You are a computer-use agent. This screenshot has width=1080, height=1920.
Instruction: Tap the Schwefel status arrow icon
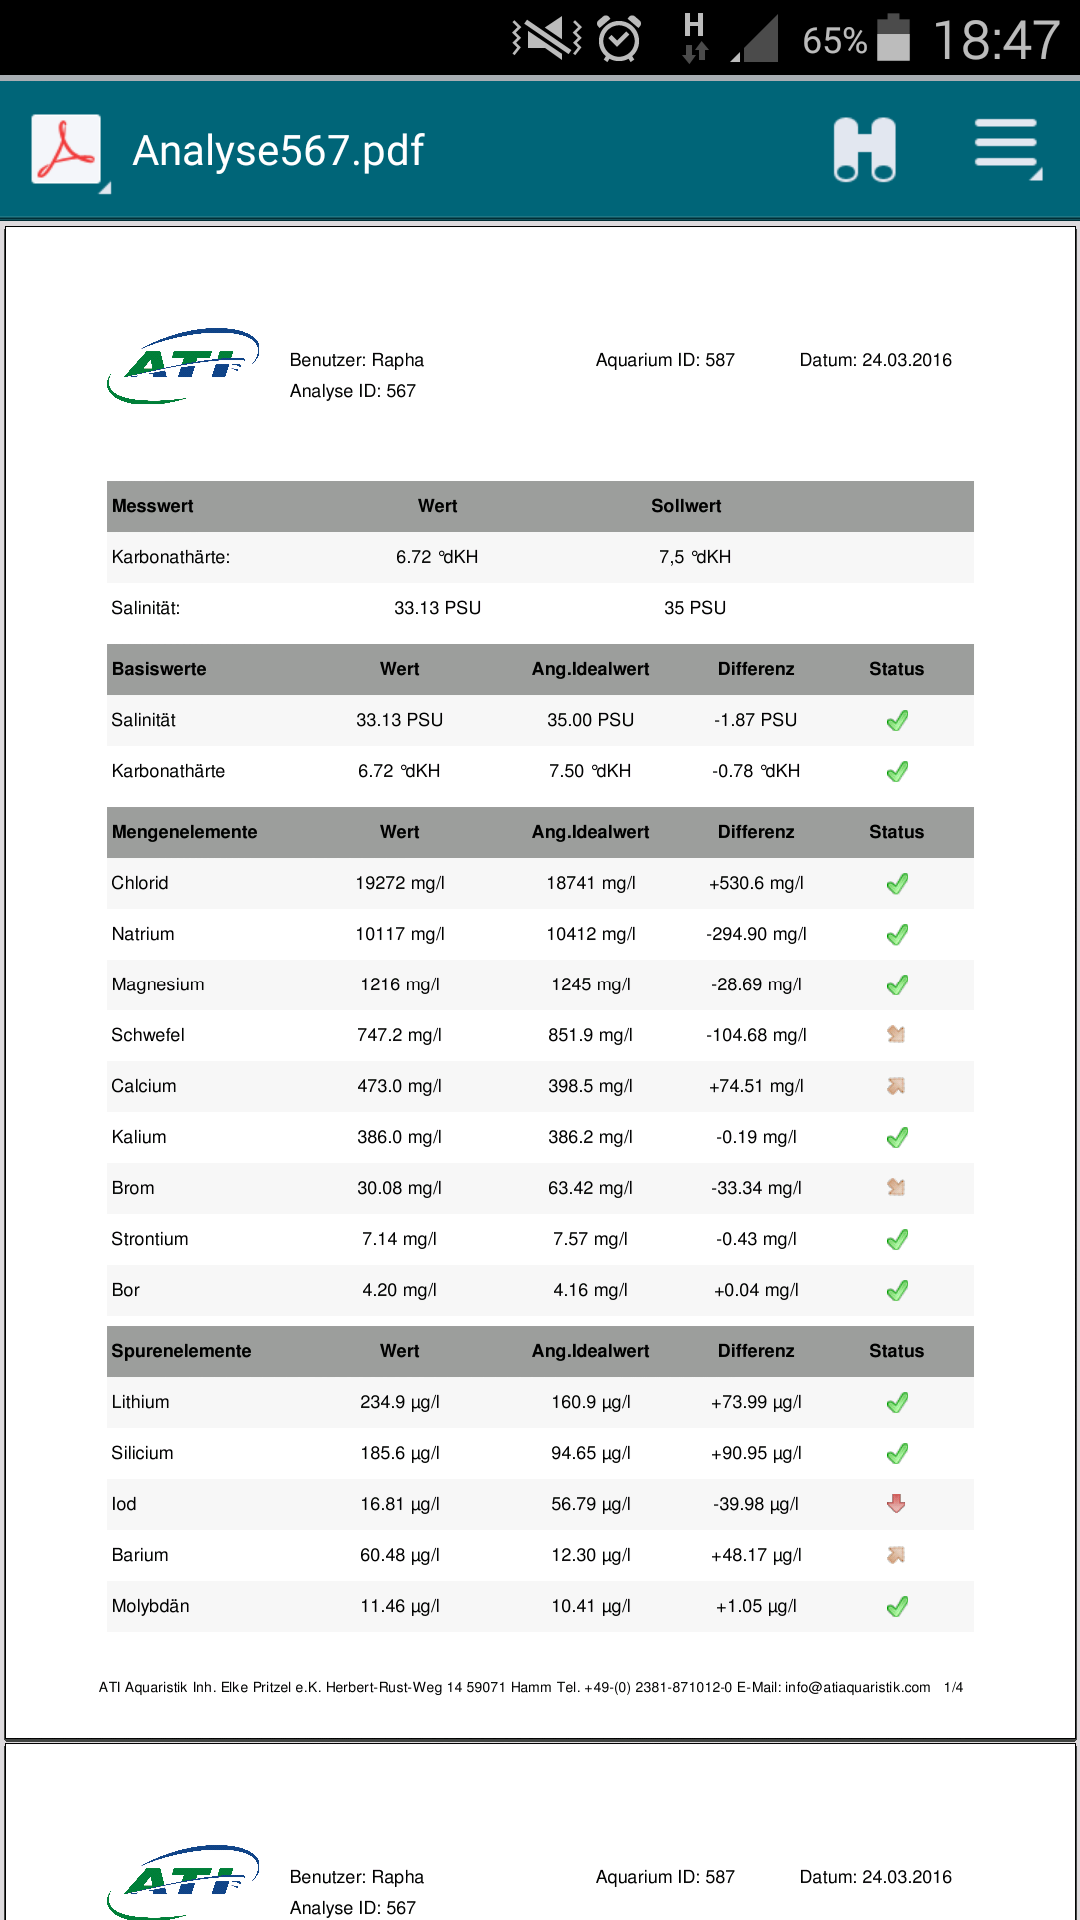tap(896, 1035)
